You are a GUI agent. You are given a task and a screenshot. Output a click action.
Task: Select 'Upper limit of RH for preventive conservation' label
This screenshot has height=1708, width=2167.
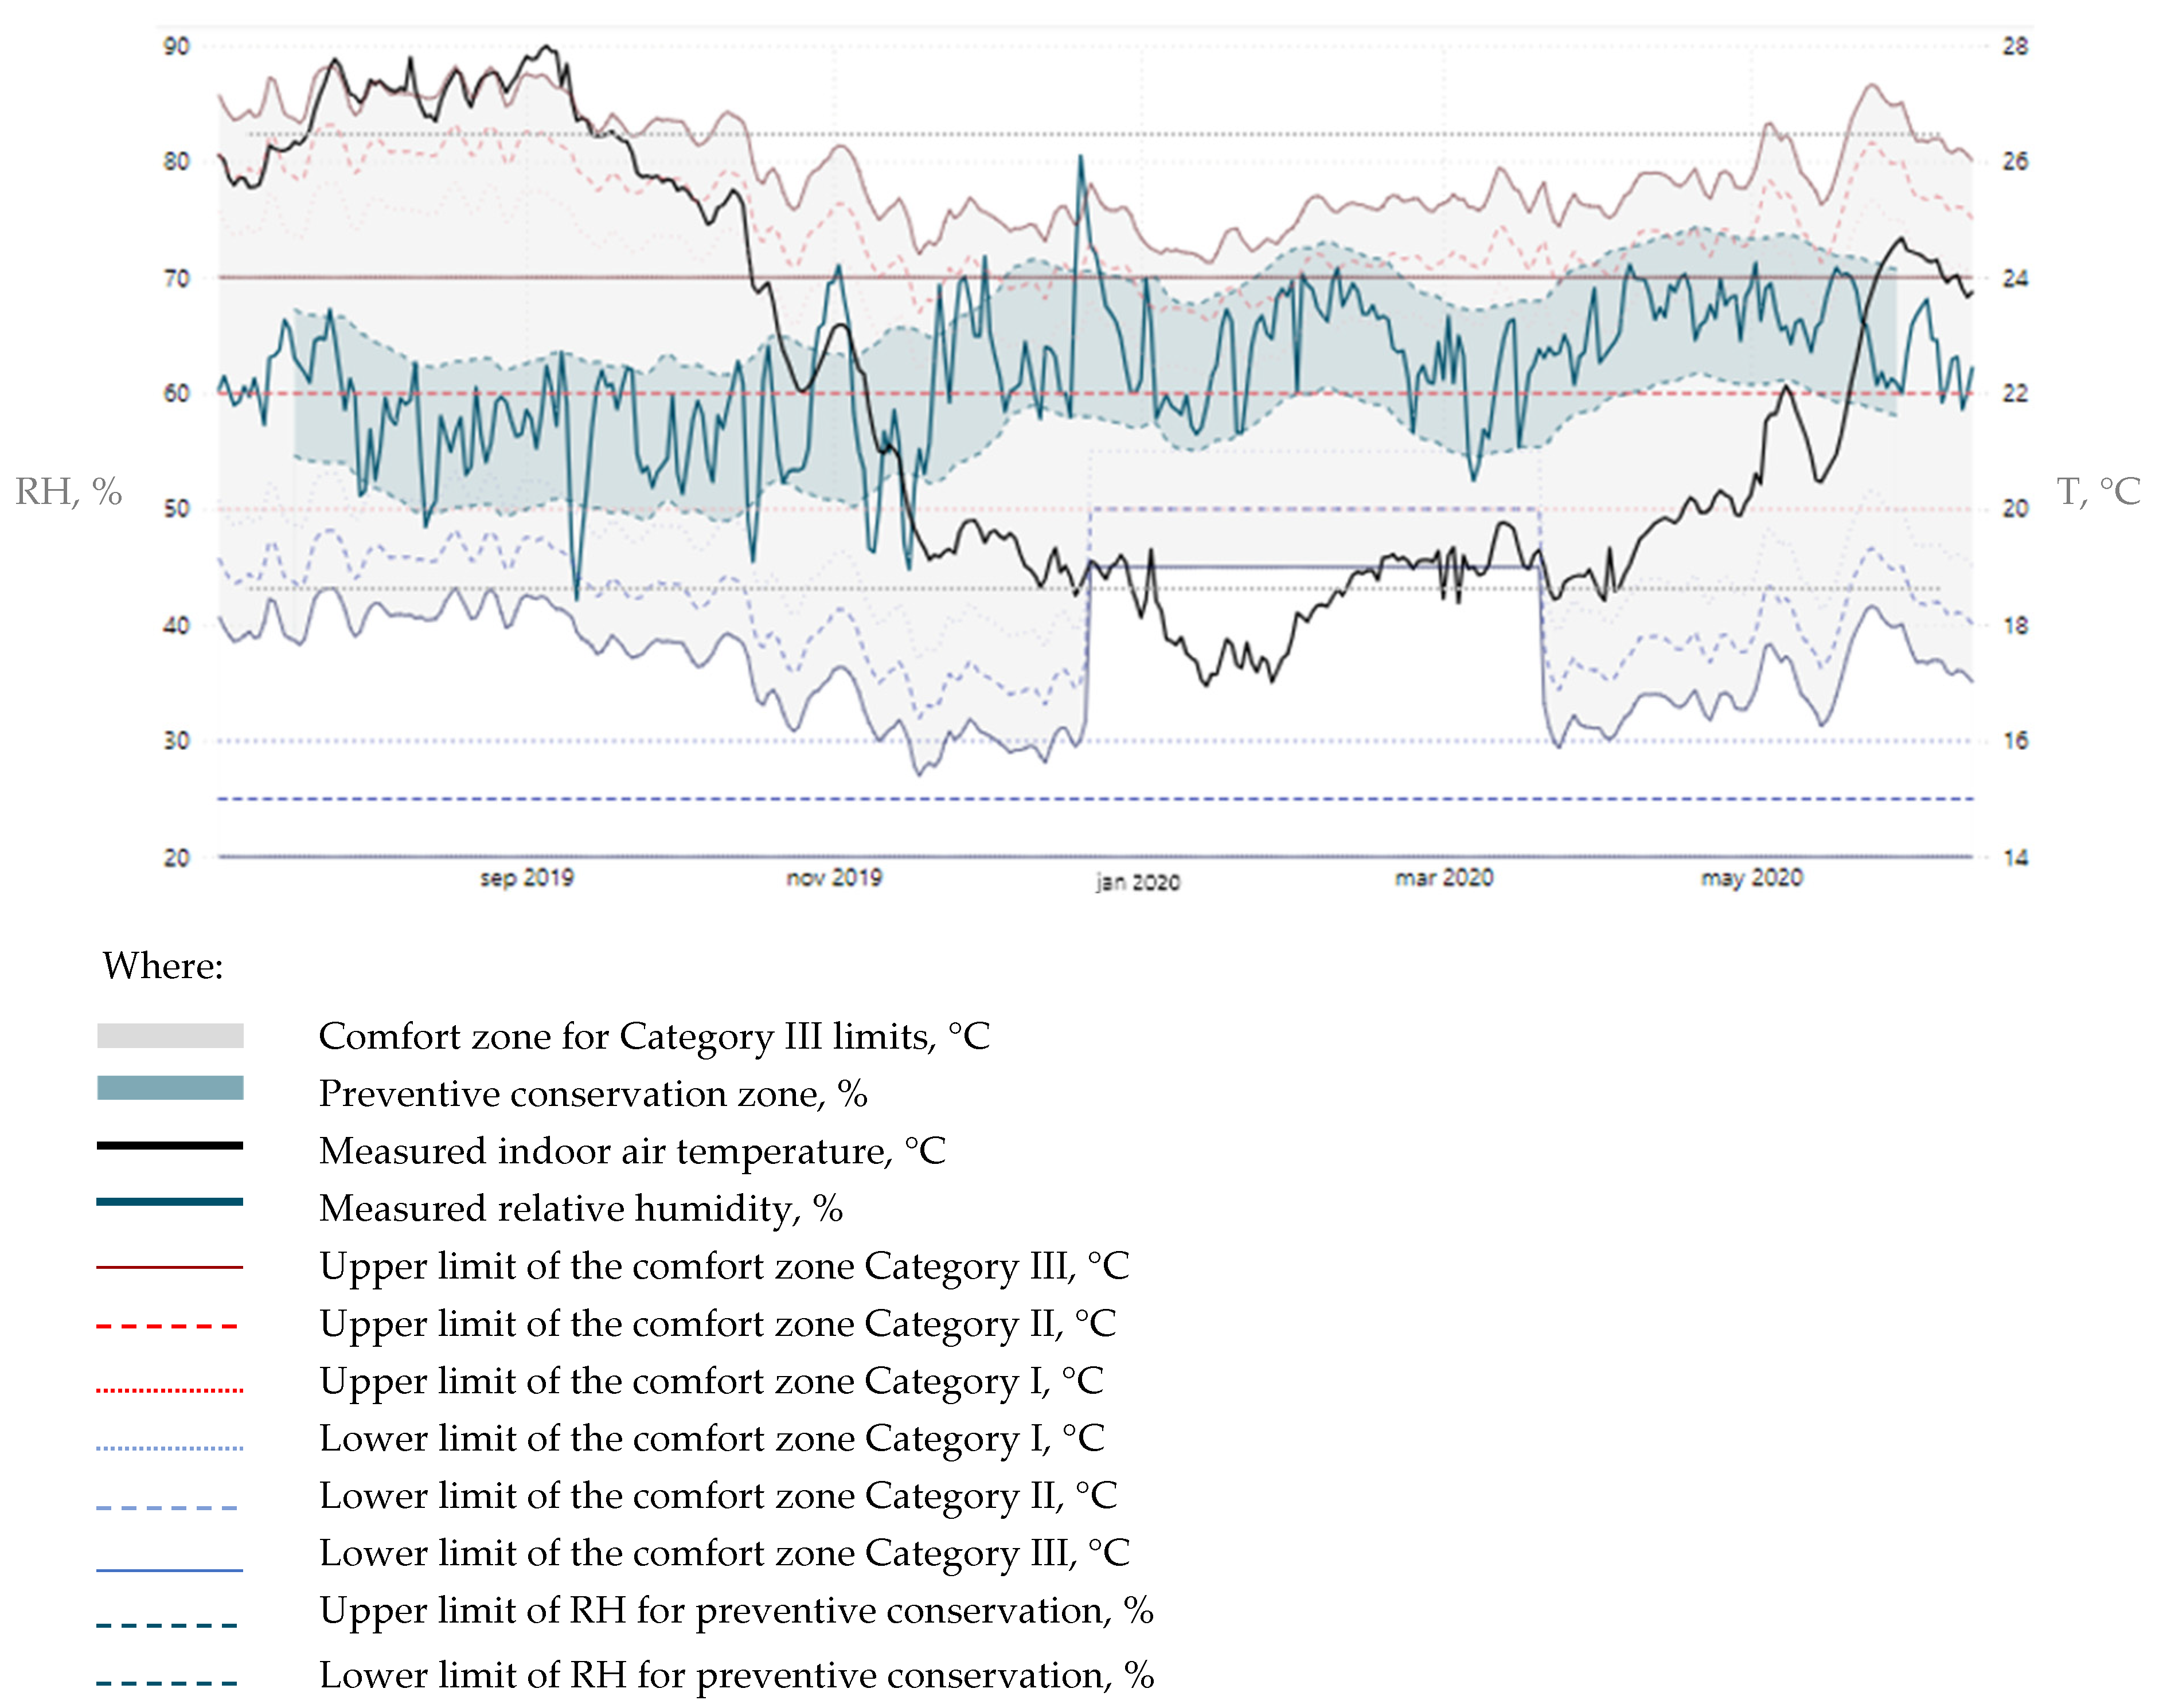tap(736, 1611)
